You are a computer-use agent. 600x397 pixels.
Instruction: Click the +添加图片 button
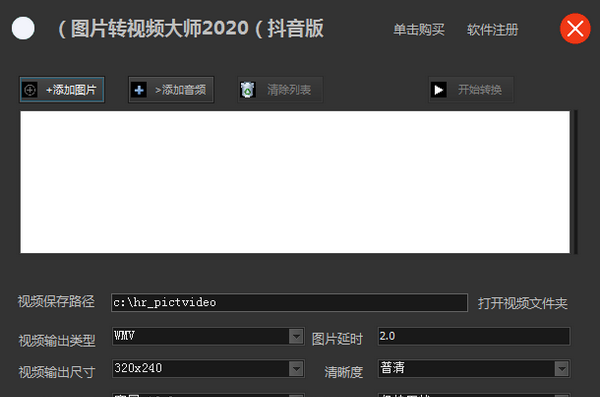point(62,90)
